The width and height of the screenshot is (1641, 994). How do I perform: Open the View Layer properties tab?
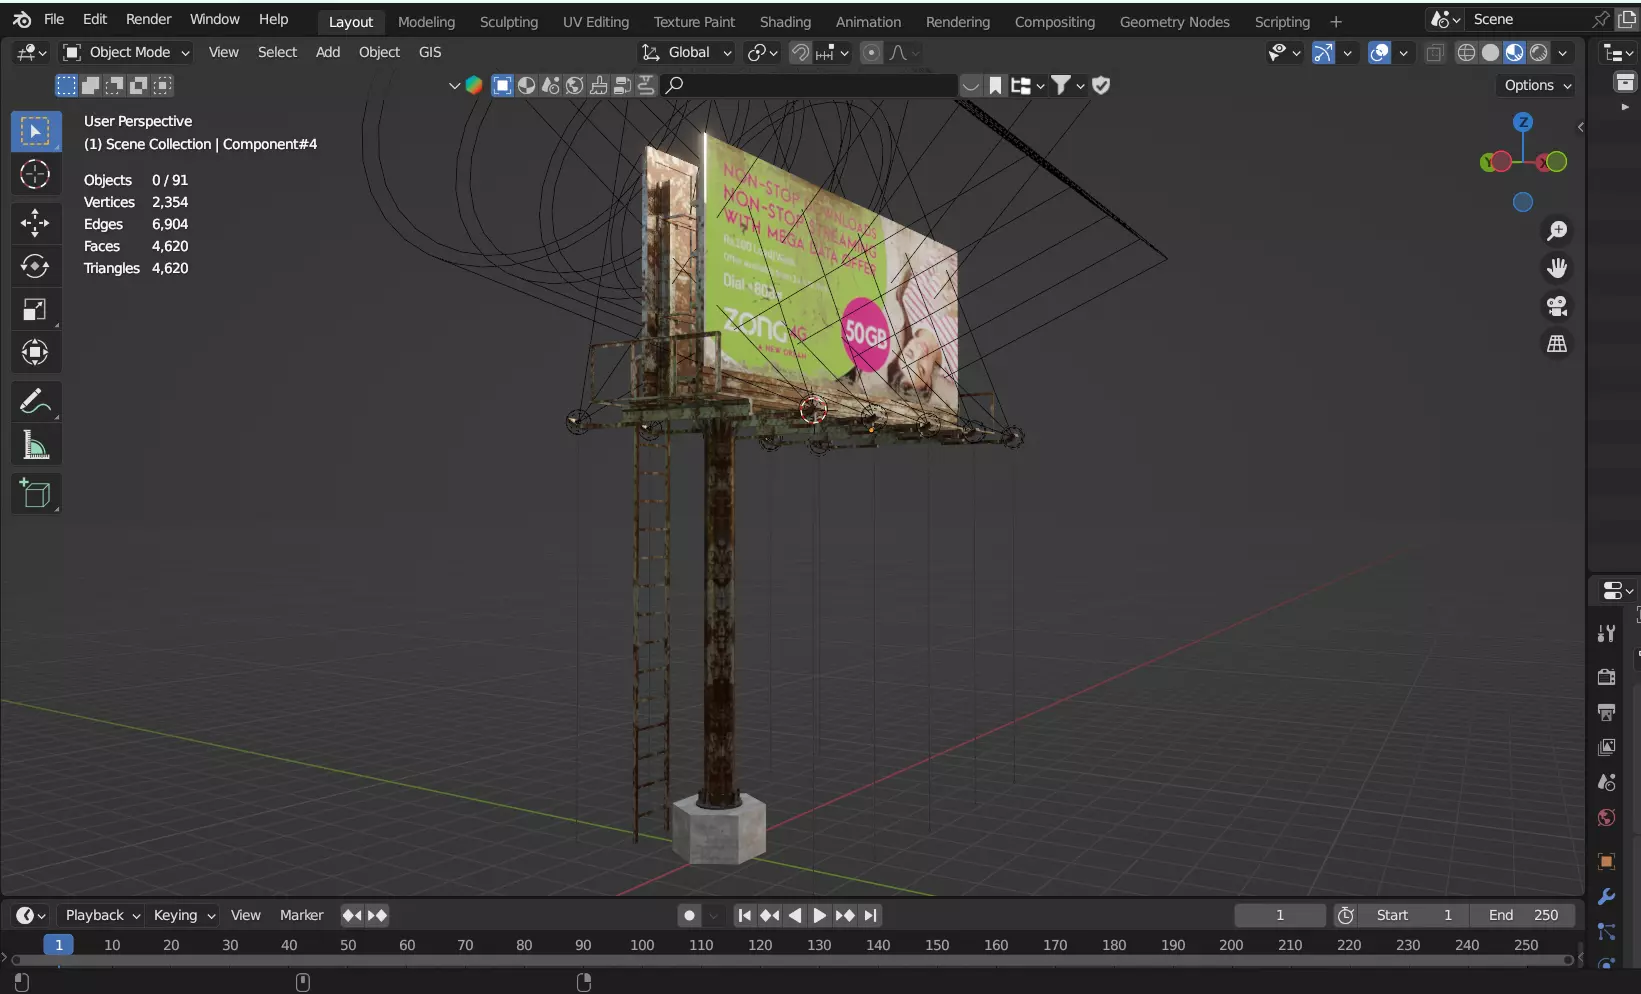(x=1606, y=747)
